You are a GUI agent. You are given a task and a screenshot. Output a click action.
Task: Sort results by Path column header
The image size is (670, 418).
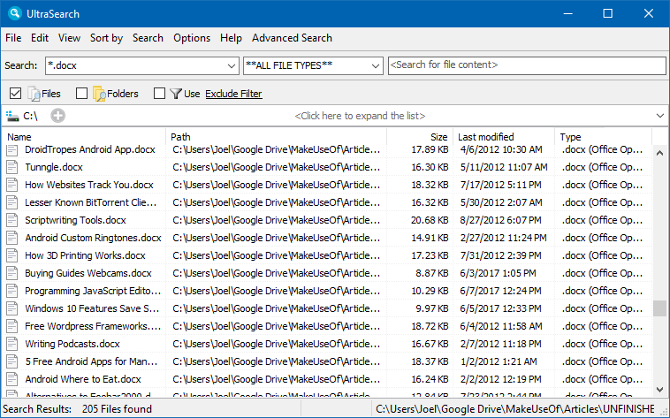[x=276, y=137]
